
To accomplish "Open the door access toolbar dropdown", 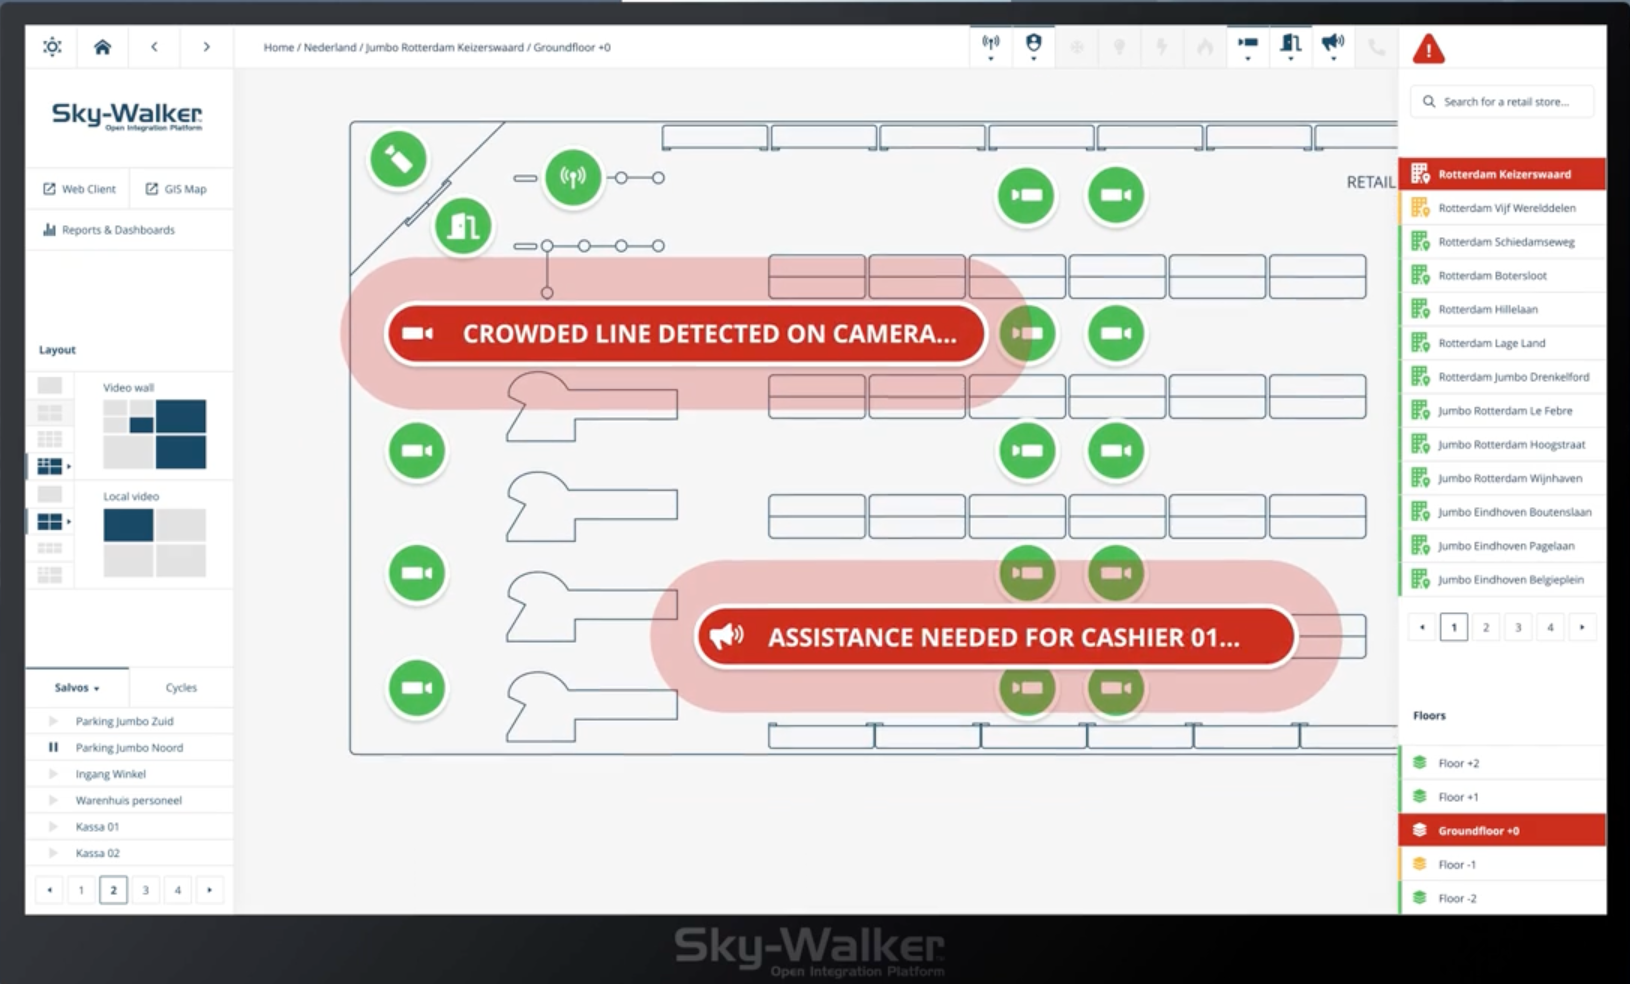I will (1291, 46).
